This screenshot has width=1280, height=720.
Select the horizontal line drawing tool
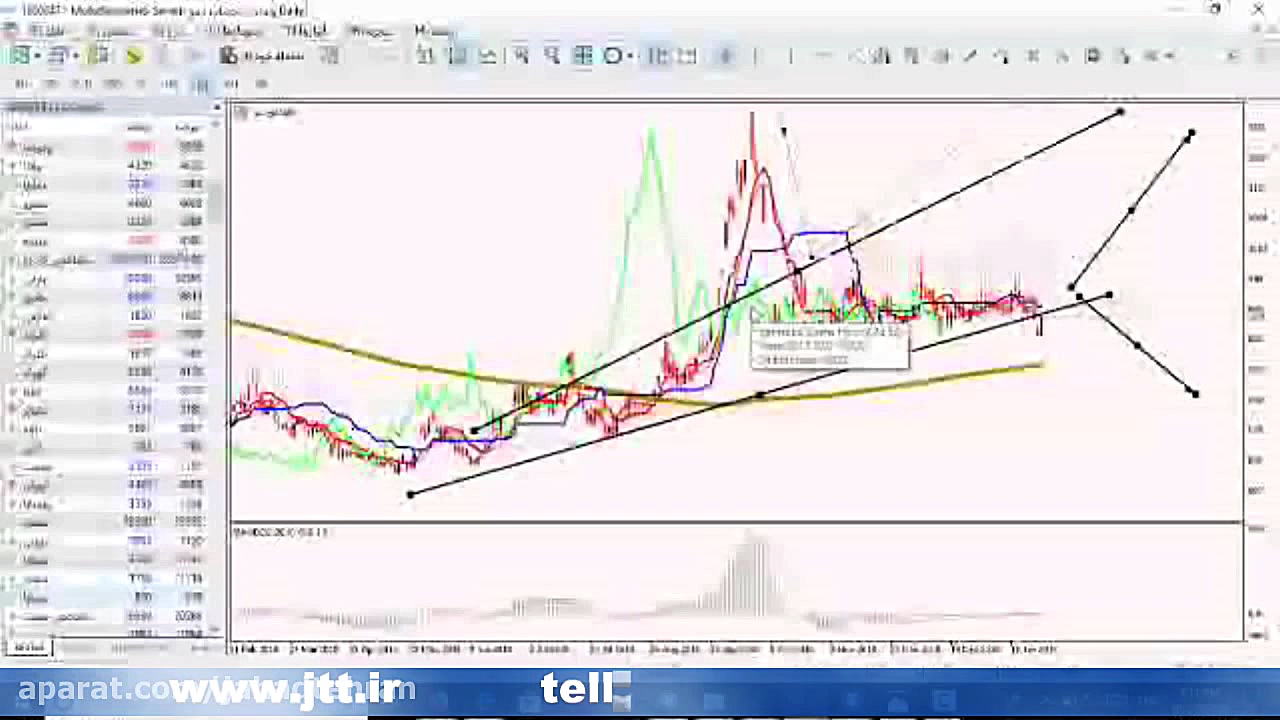tap(822, 56)
